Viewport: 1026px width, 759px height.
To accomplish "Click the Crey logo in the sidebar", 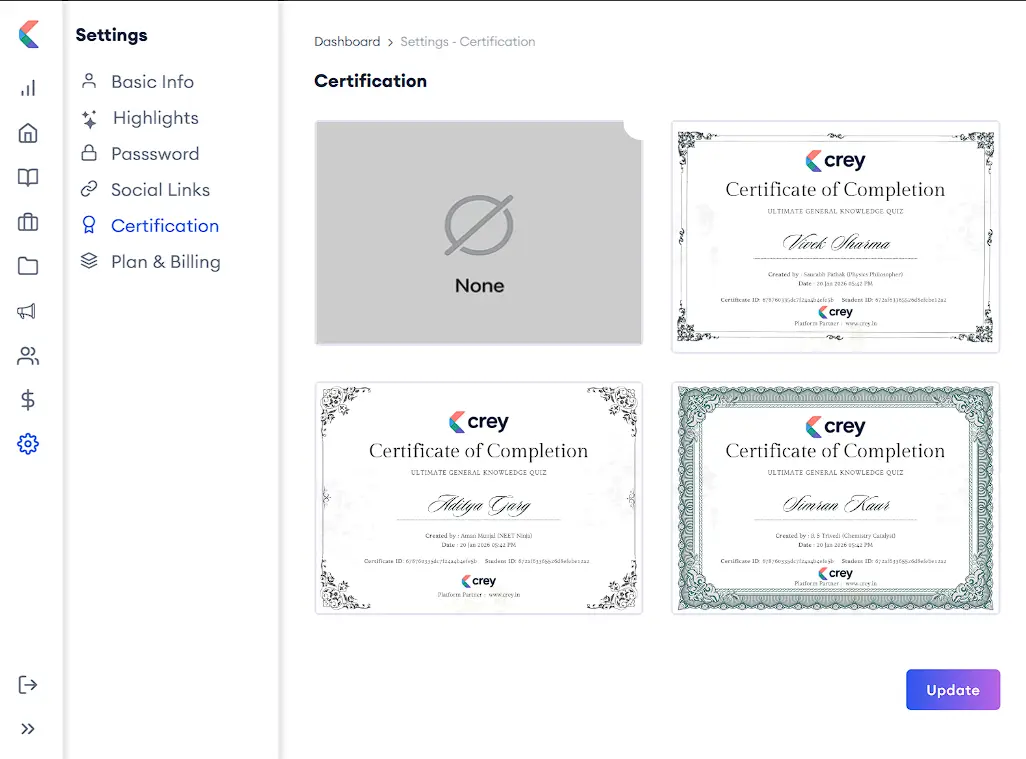I will click(29, 34).
